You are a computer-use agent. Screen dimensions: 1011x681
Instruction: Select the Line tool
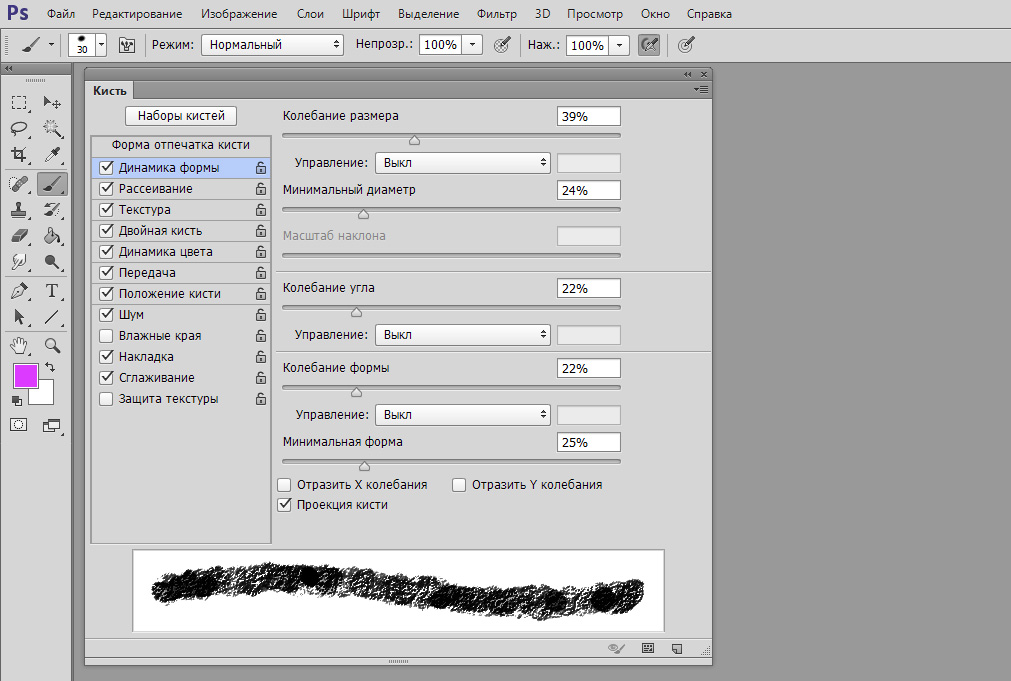(x=52, y=317)
